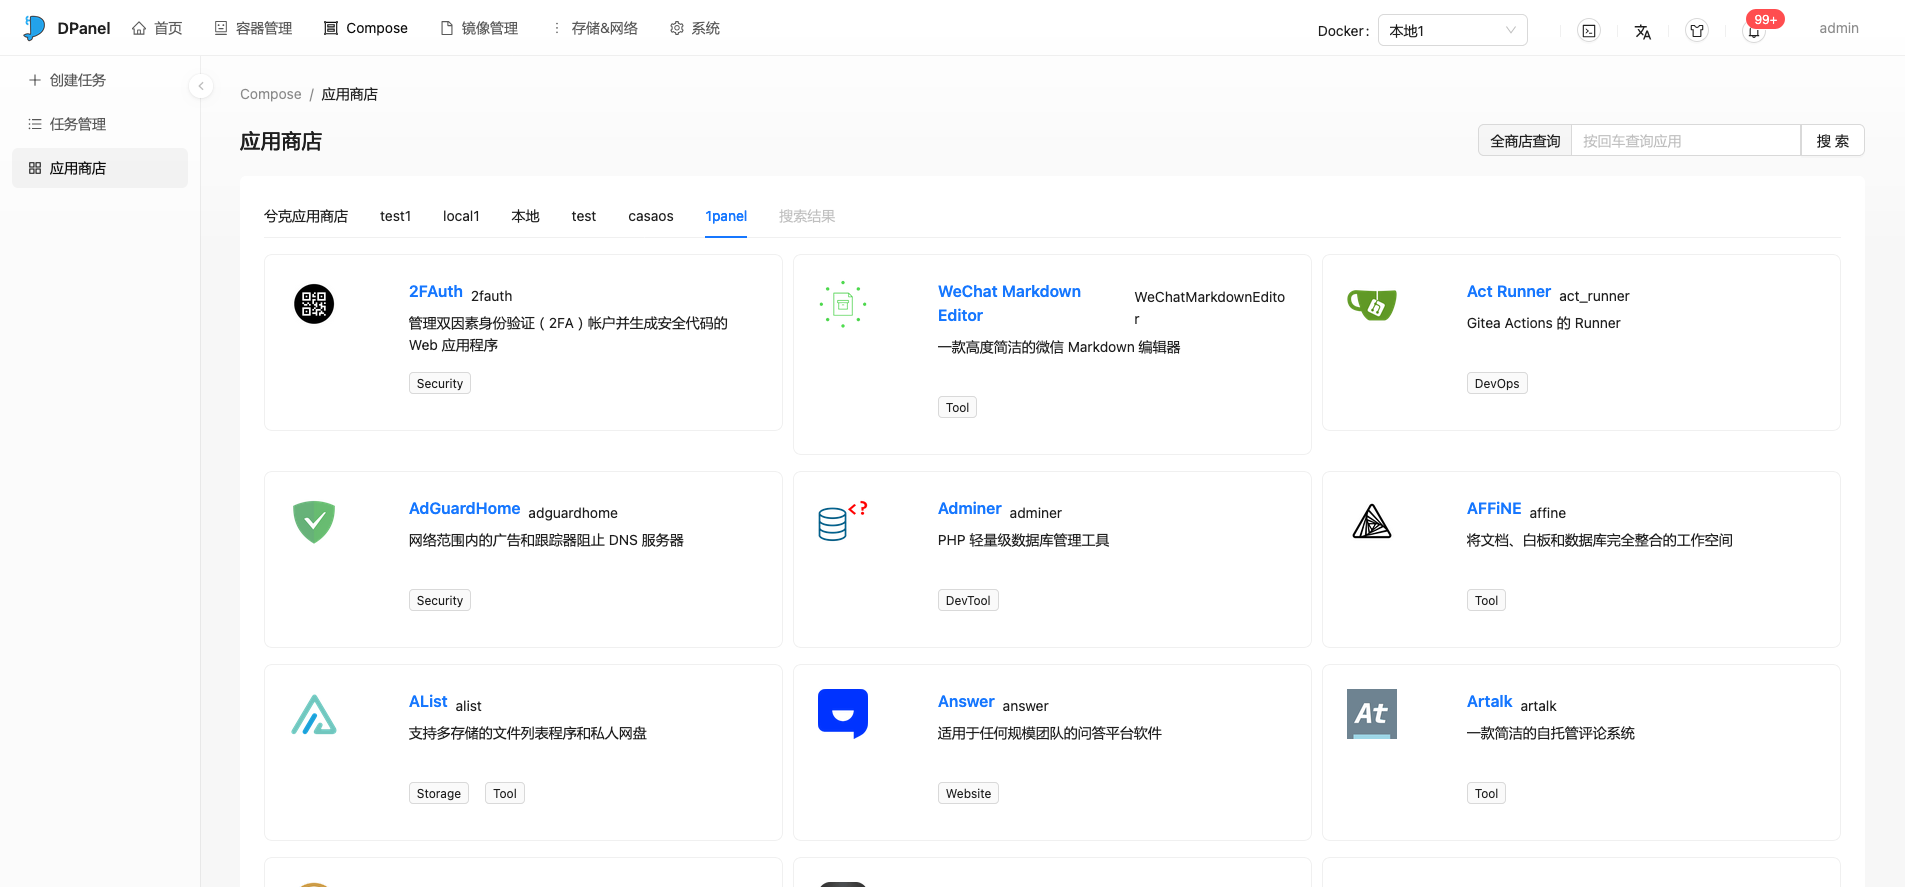Open admin user menu
Image resolution: width=1905 pixels, height=887 pixels.
point(1838,28)
